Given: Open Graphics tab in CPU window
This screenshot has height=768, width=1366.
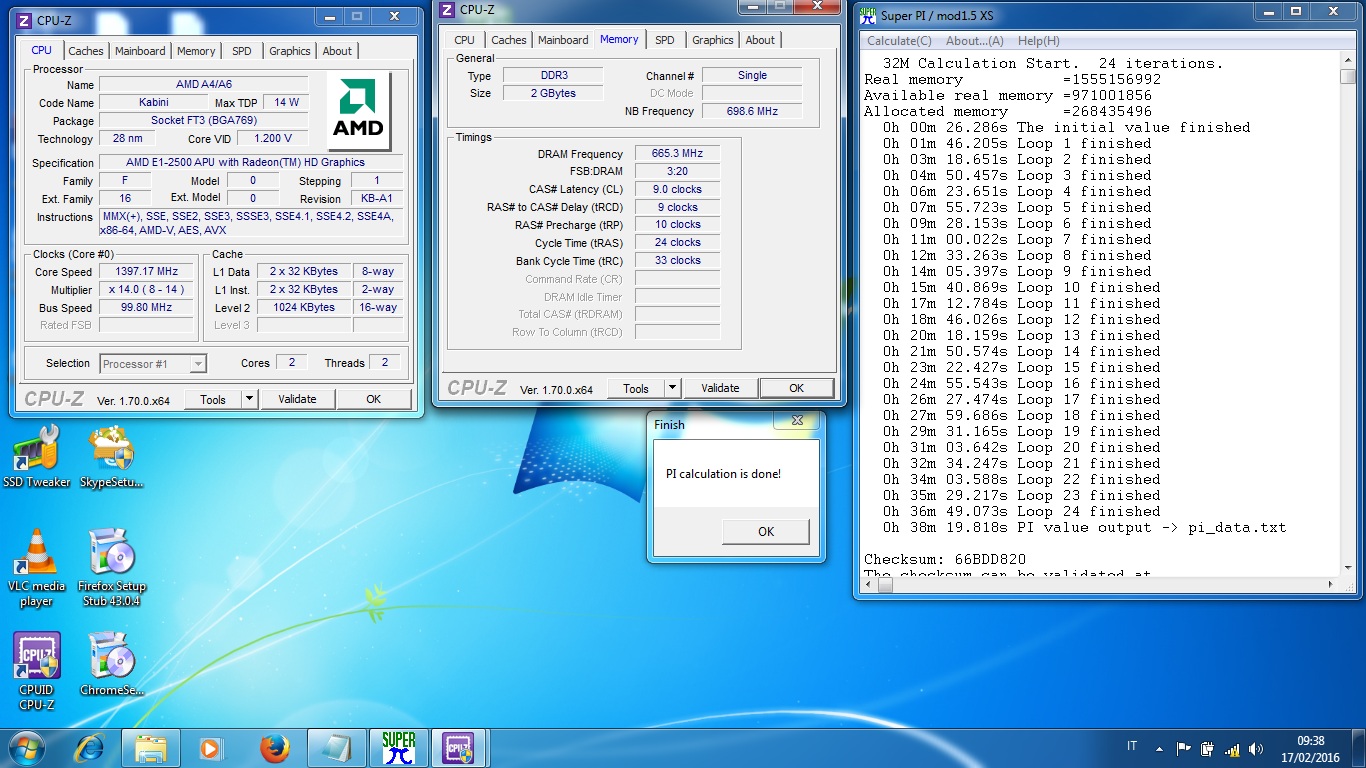Looking at the screenshot, I should coord(290,51).
